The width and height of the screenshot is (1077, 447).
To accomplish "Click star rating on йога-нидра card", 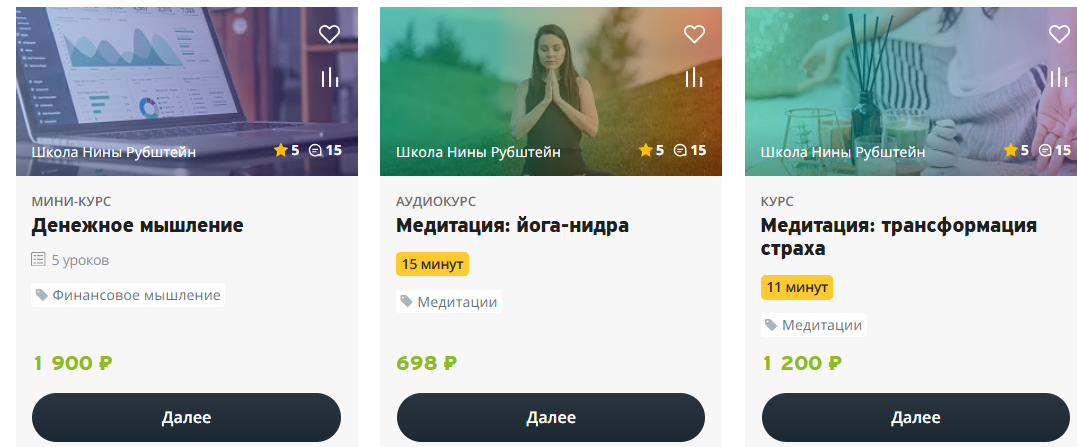I will [x=651, y=150].
